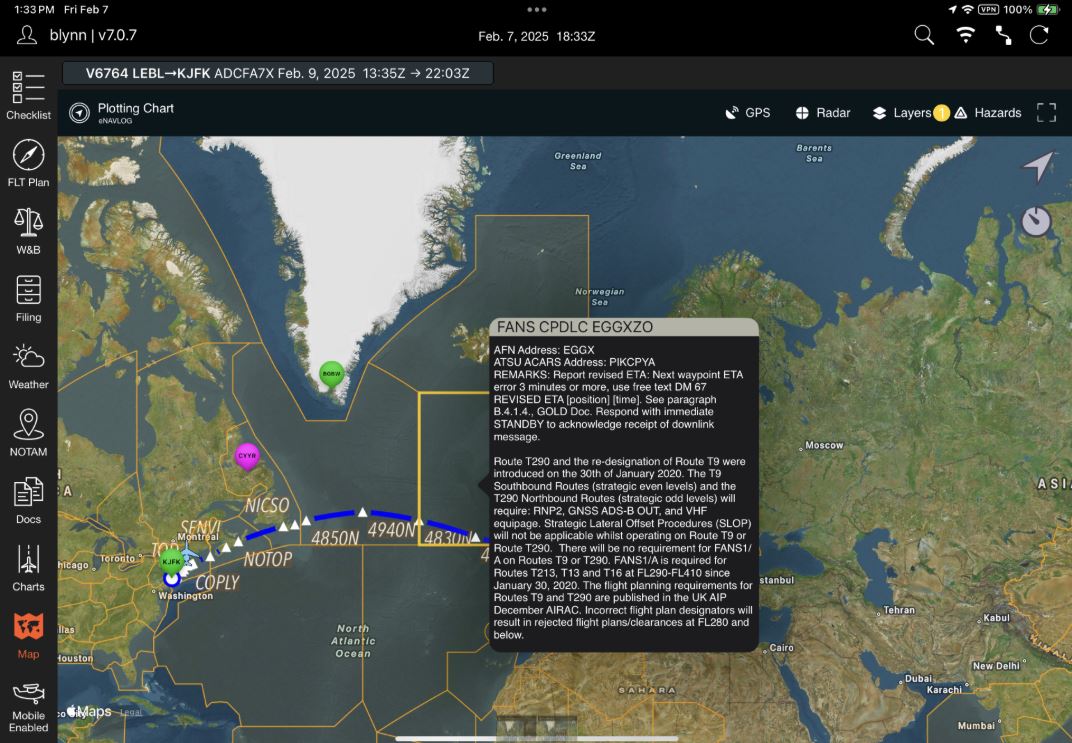The height and width of the screenshot is (743, 1072).
Task: Enable the Radar overlay
Action: pos(822,113)
